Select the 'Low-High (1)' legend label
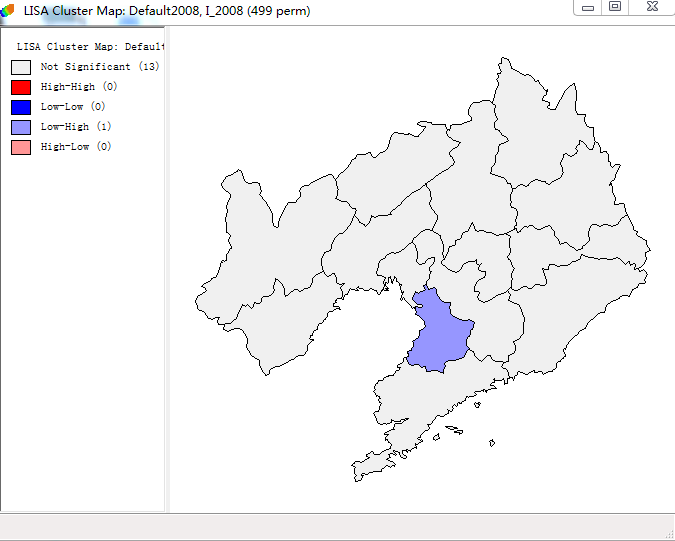Screen dimensions: 675x541 coord(76,127)
